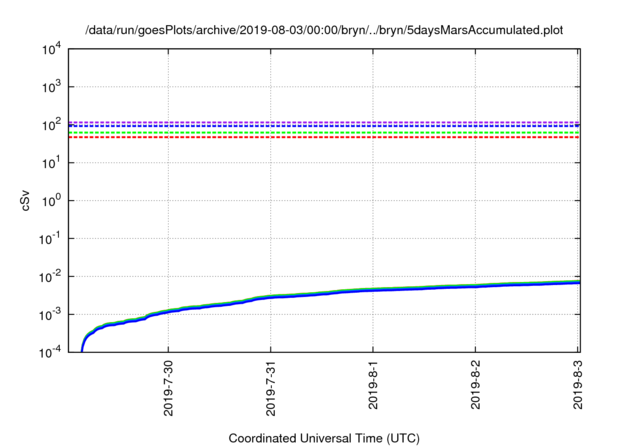Click the 2019-8-2 date label
The width and height of the screenshot is (640, 448).
click(x=476, y=385)
